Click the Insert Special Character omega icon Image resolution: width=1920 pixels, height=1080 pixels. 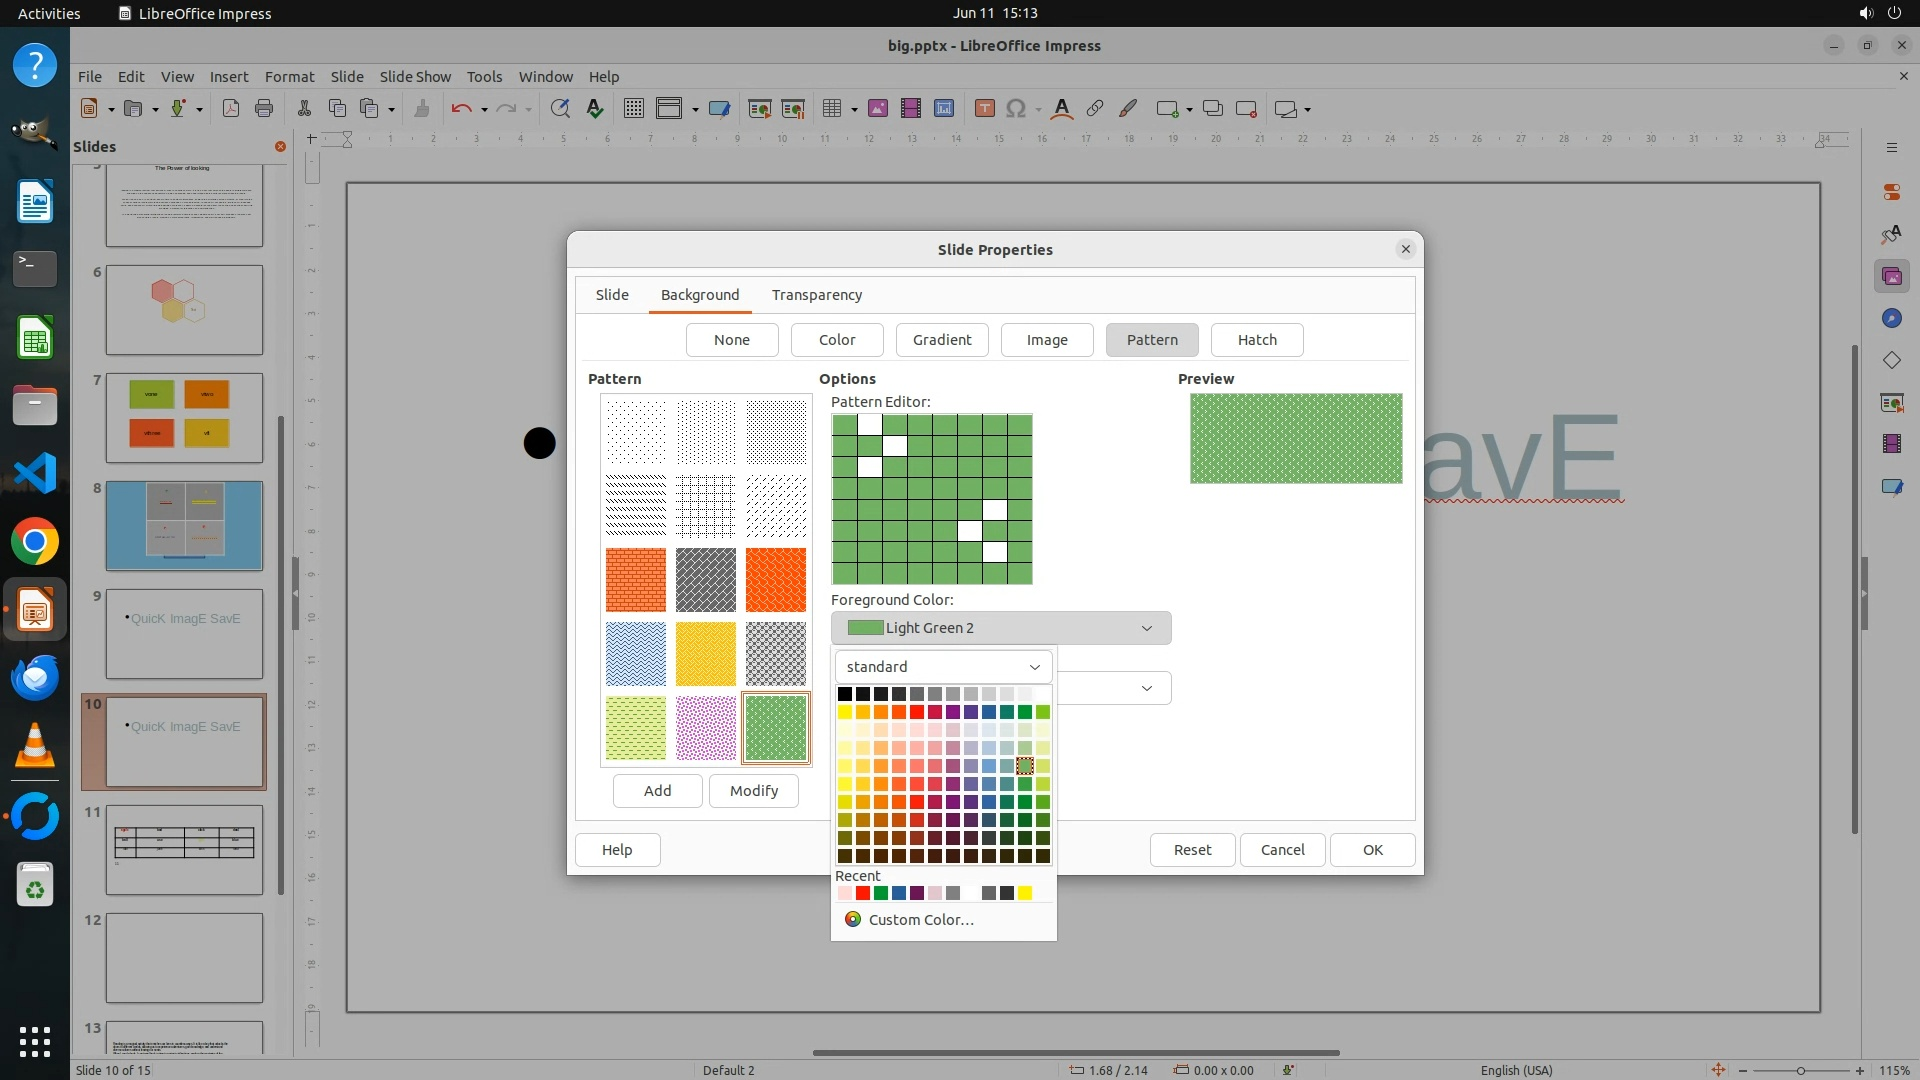[1016, 109]
